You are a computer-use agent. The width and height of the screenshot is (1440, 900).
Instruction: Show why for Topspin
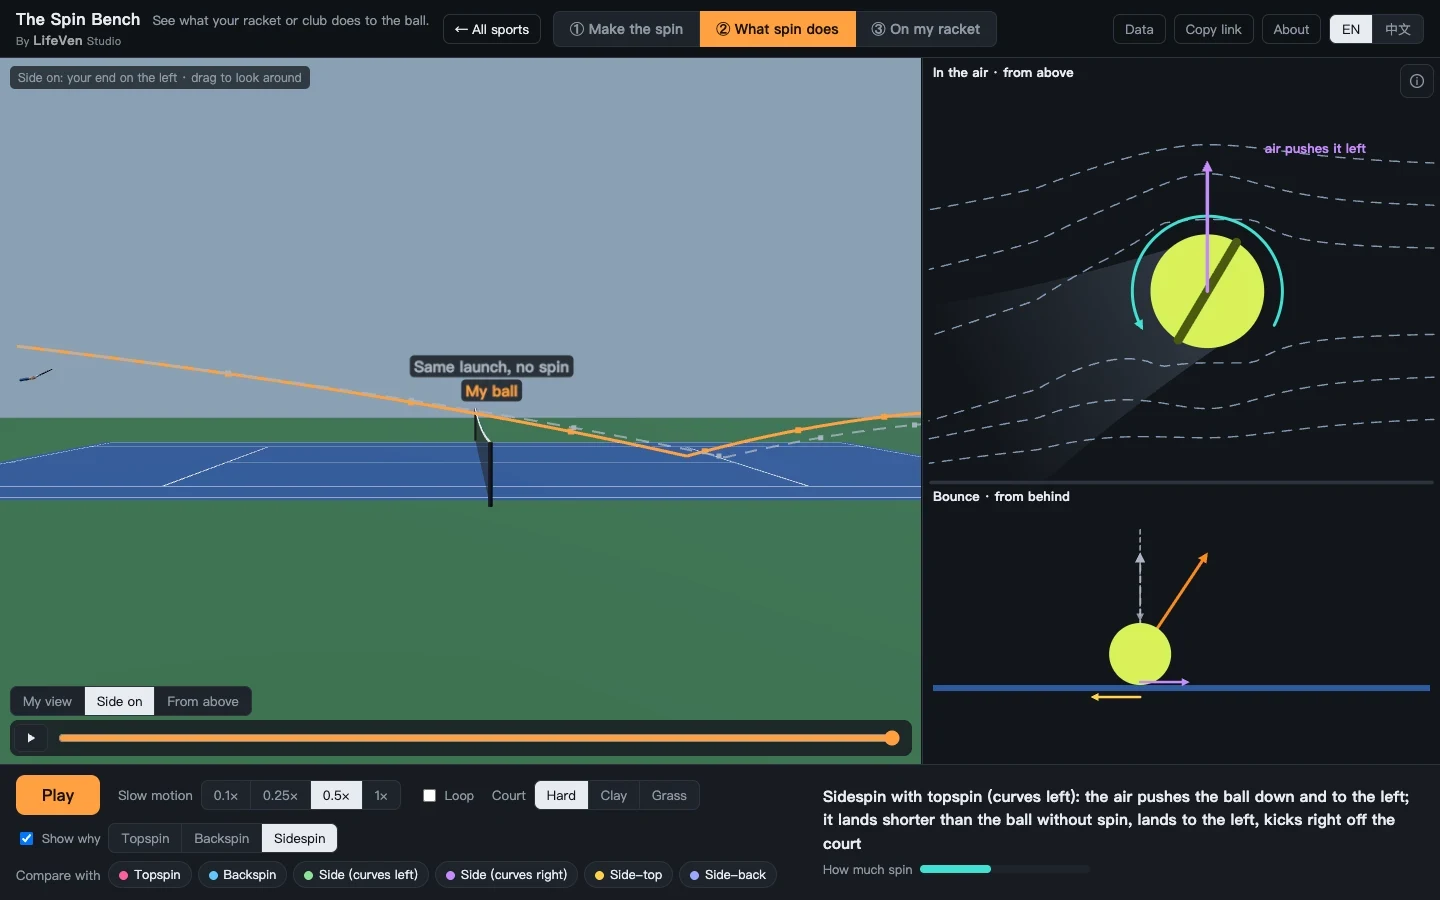[x=146, y=838]
